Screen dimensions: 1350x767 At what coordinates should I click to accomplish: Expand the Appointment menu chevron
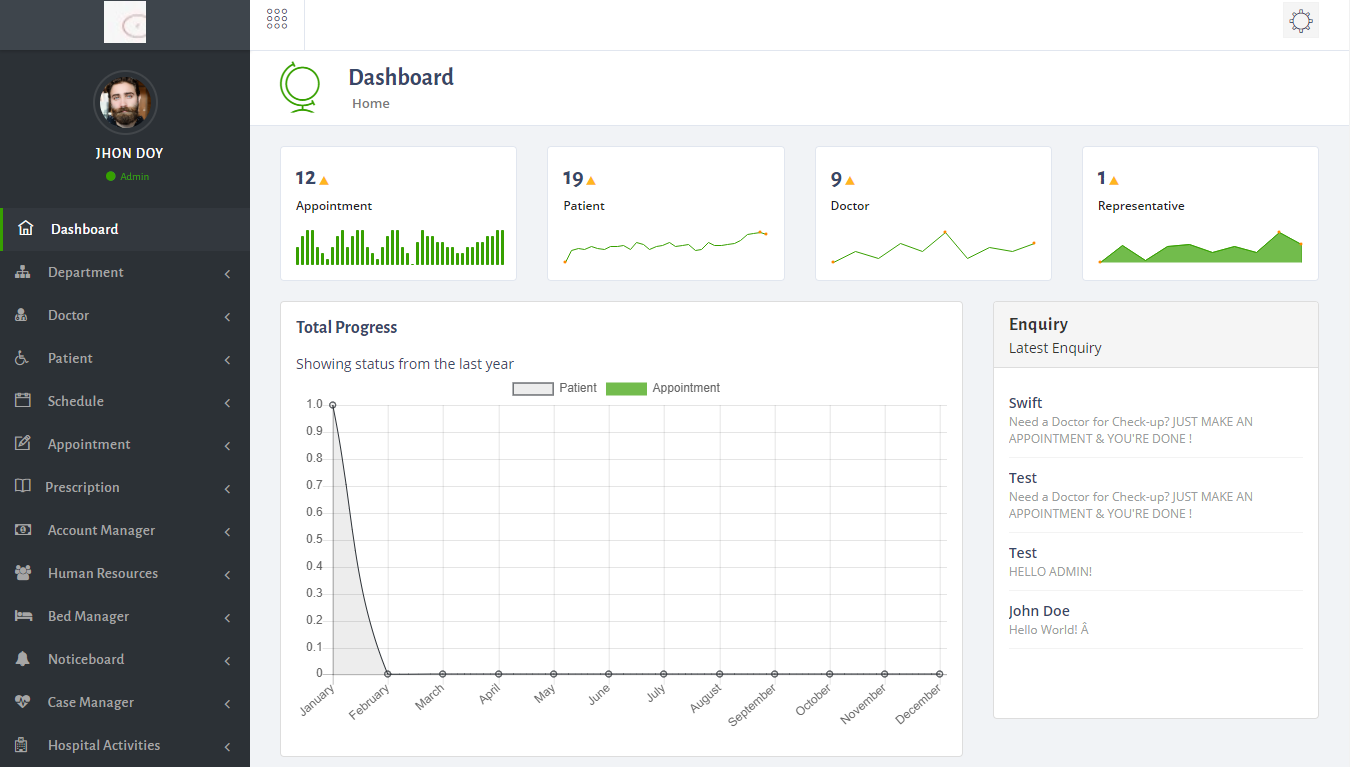click(227, 445)
